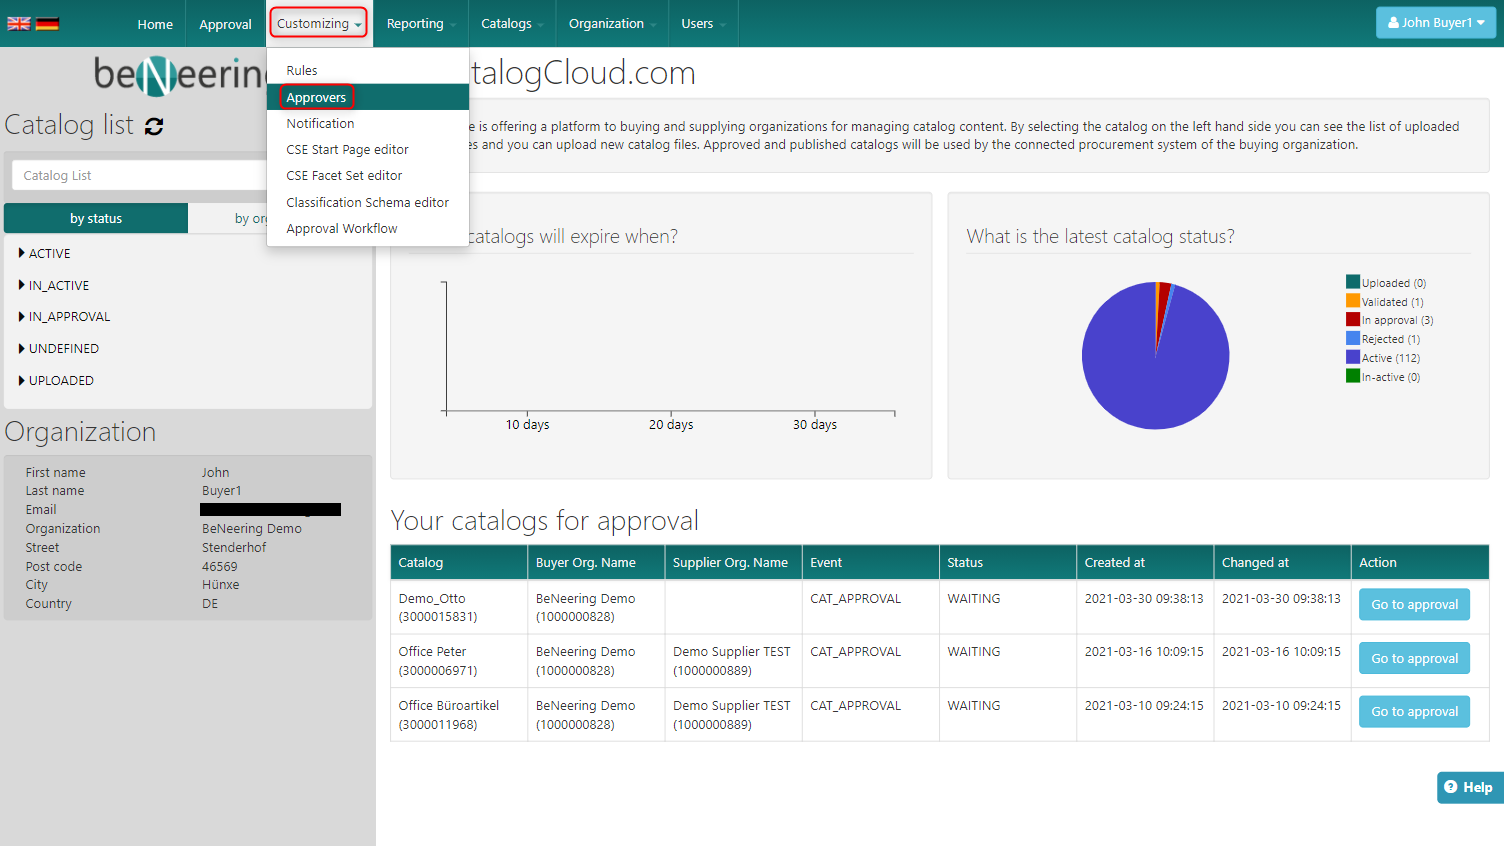Switch language with the German flag icon

[x=47, y=24]
